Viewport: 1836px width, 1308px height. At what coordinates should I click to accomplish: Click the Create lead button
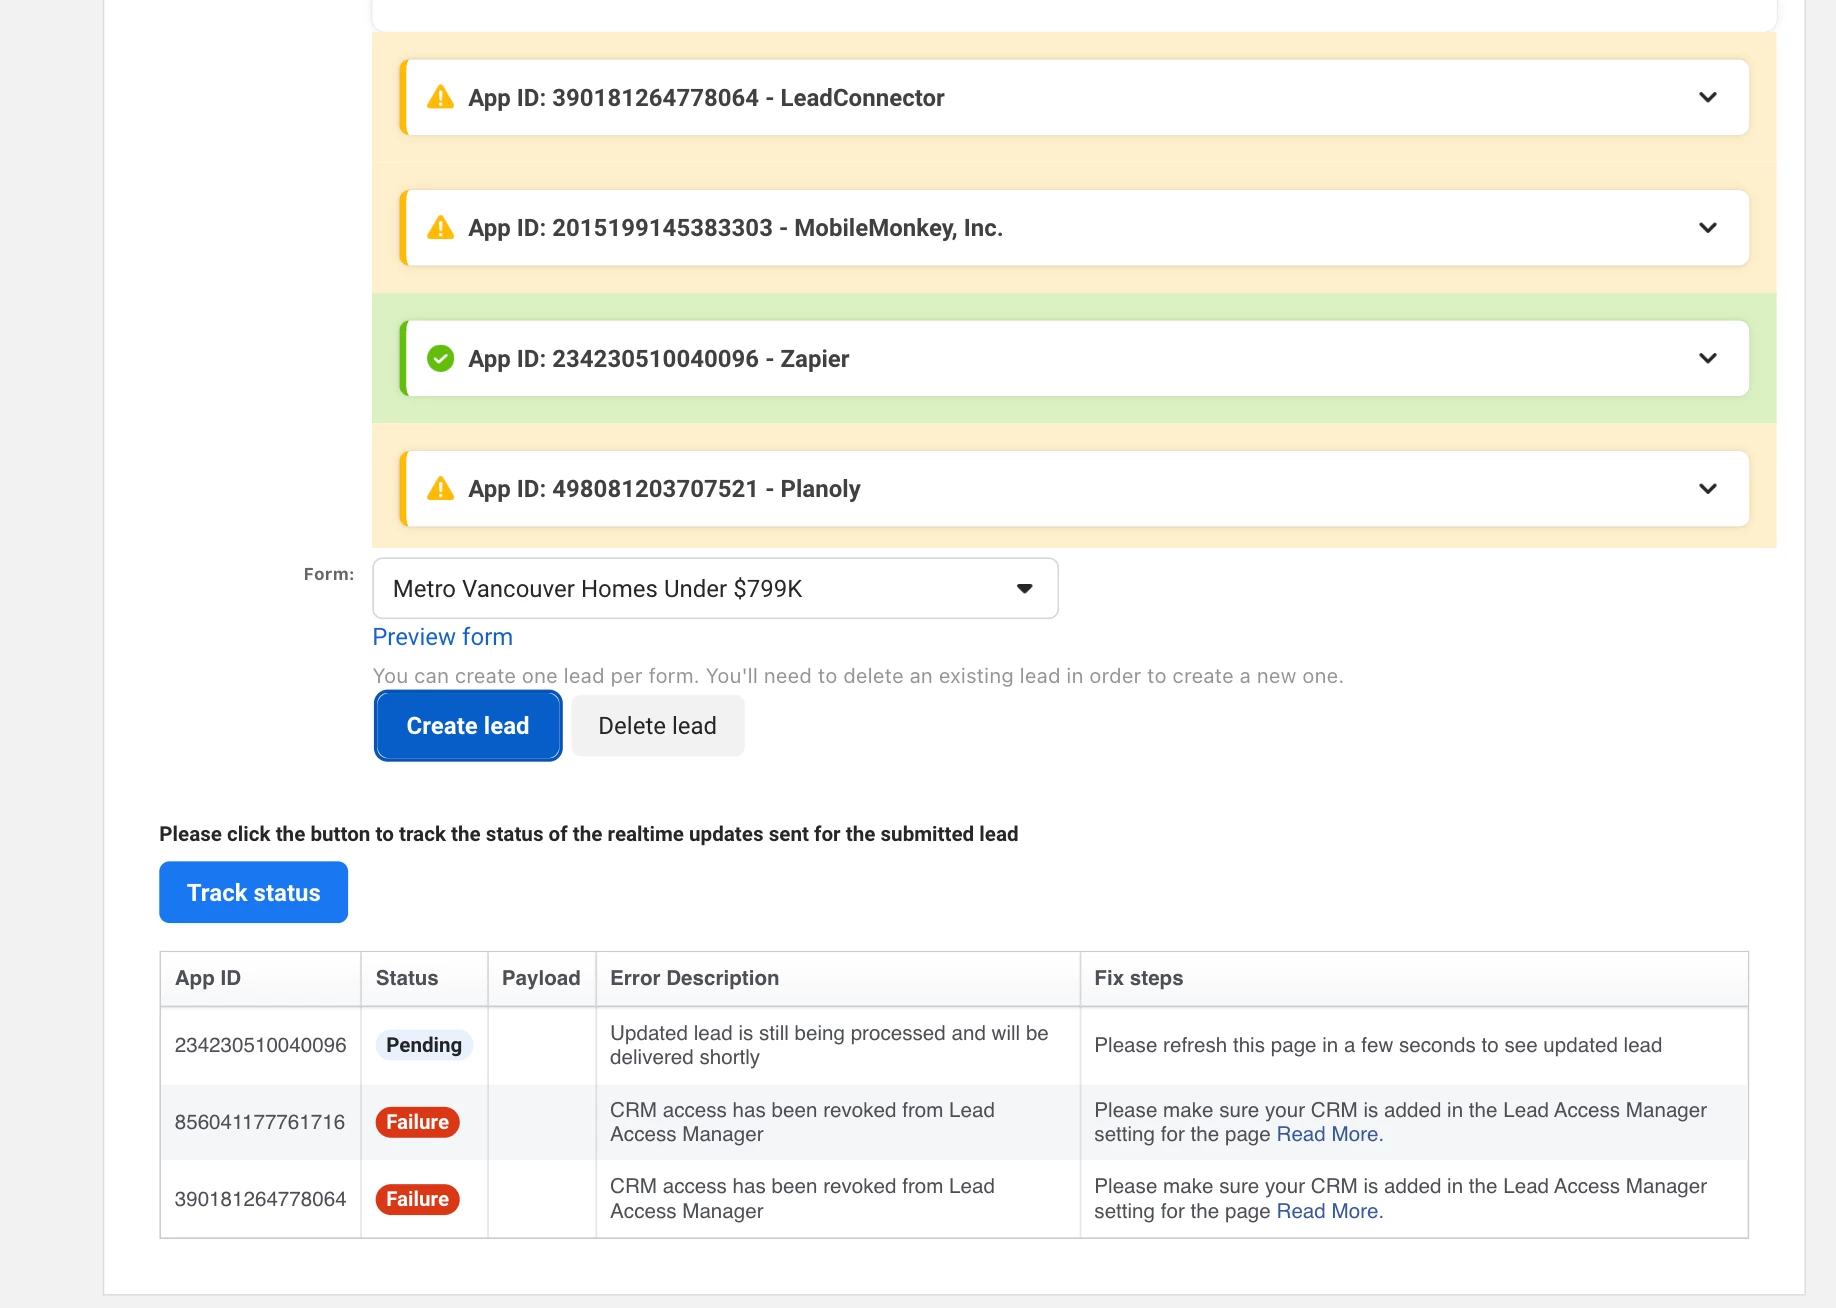point(468,726)
